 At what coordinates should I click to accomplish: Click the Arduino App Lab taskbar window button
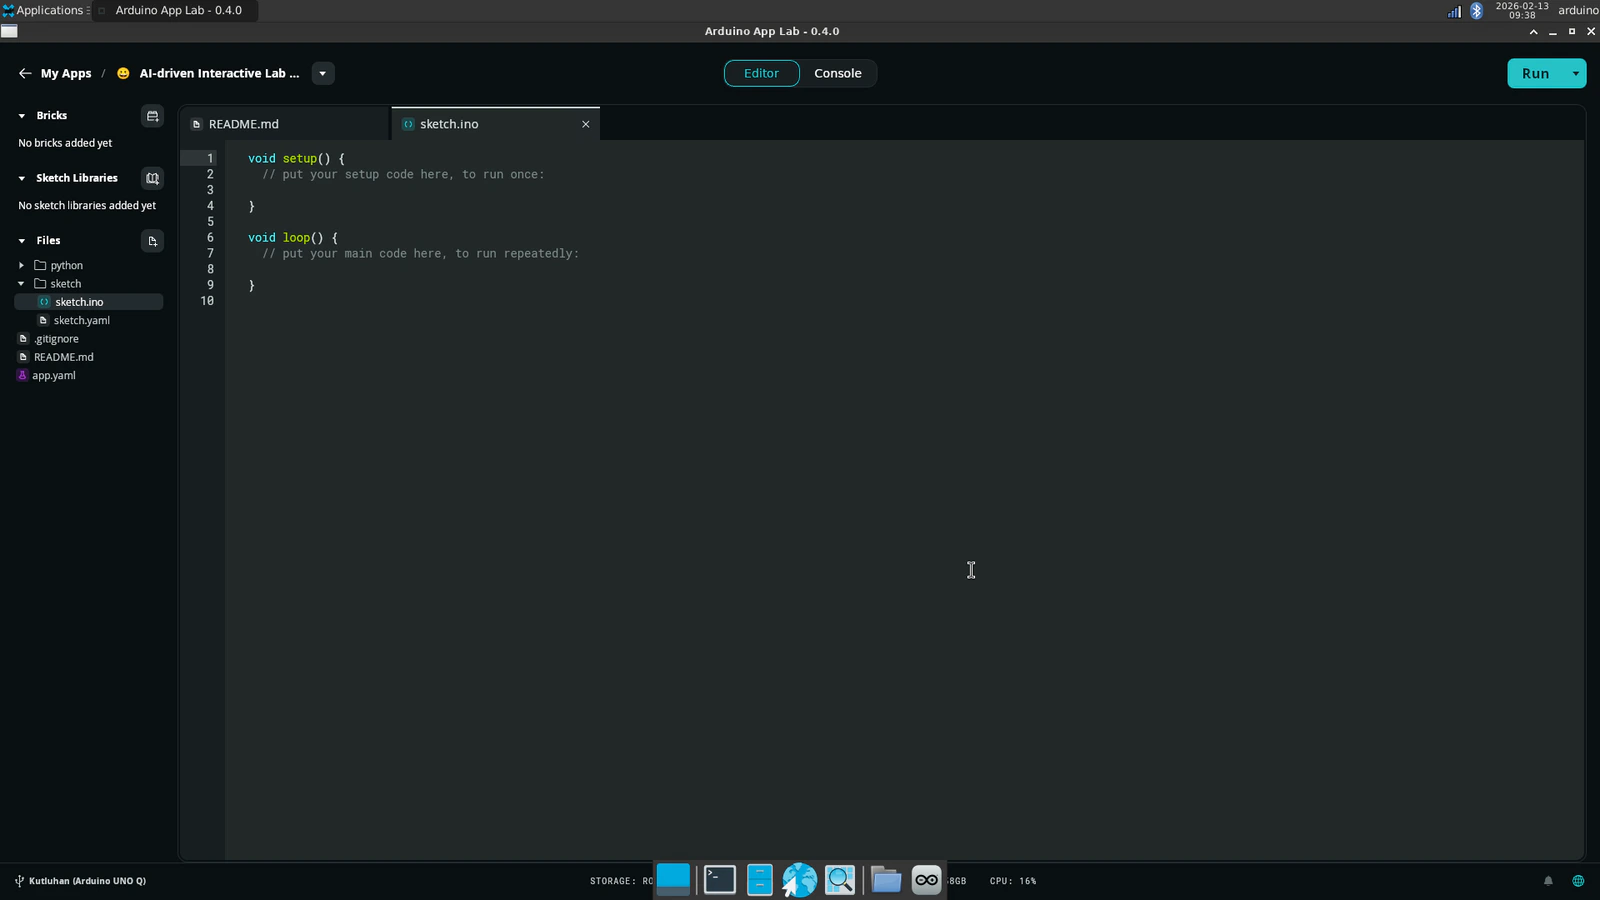(176, 11)
